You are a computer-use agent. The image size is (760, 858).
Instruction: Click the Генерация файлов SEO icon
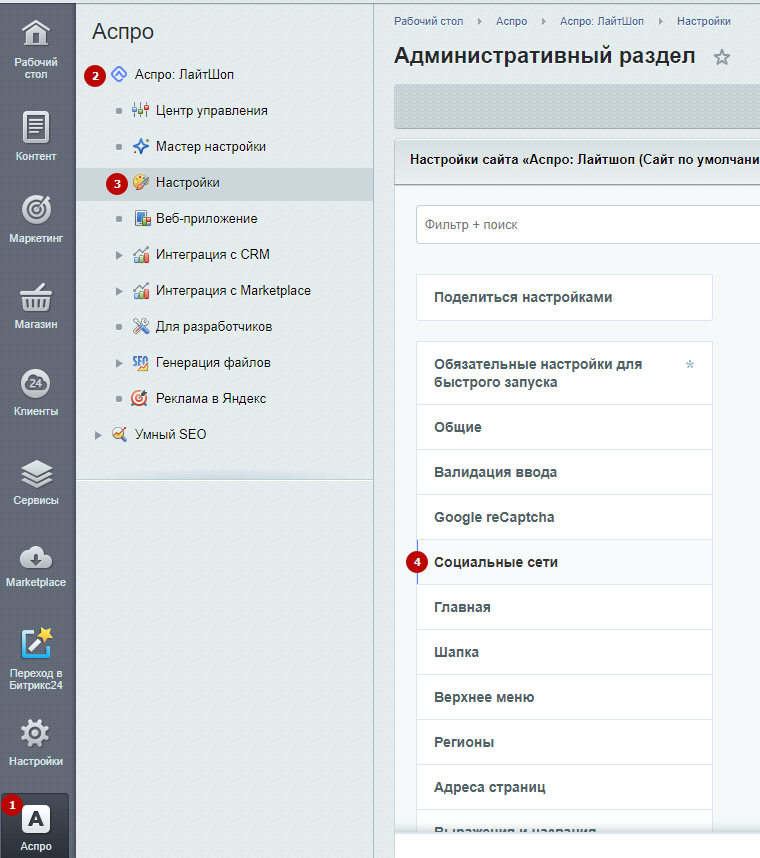(x=140, y=363)
